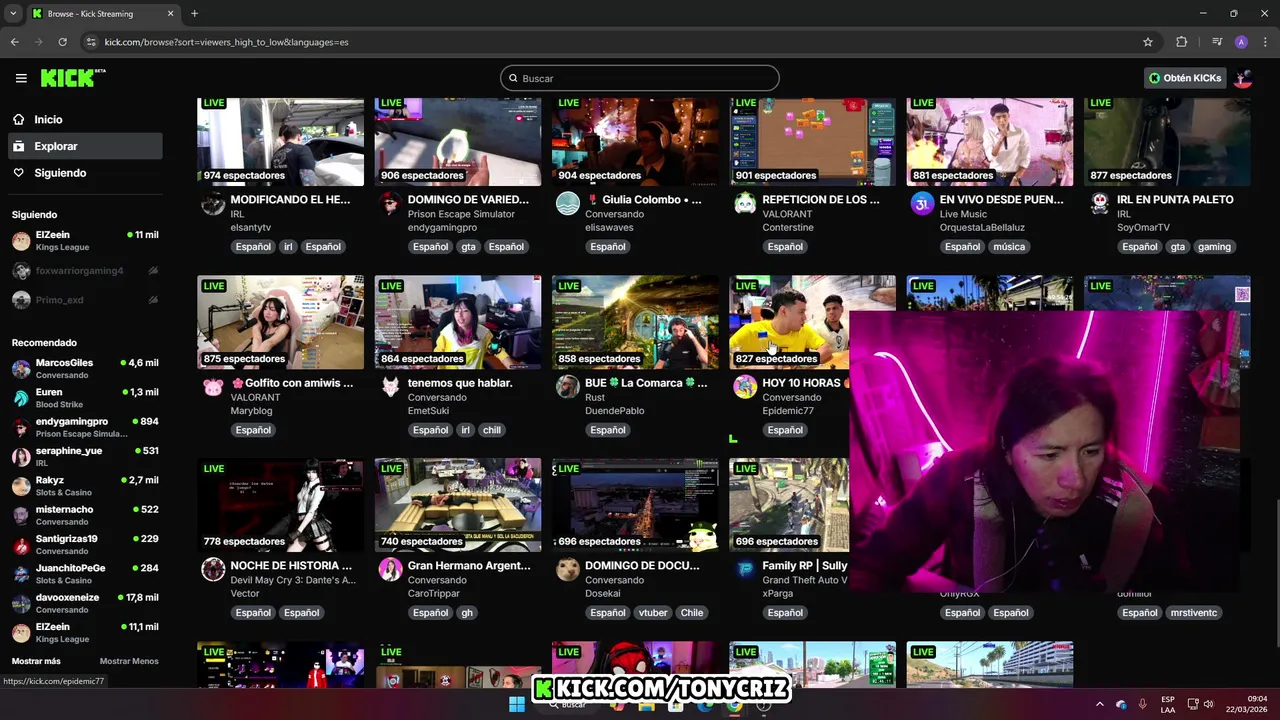This screenshot has height=720, width=1280.
Task: Click xParga channel avatar
Action: point(745,570)
